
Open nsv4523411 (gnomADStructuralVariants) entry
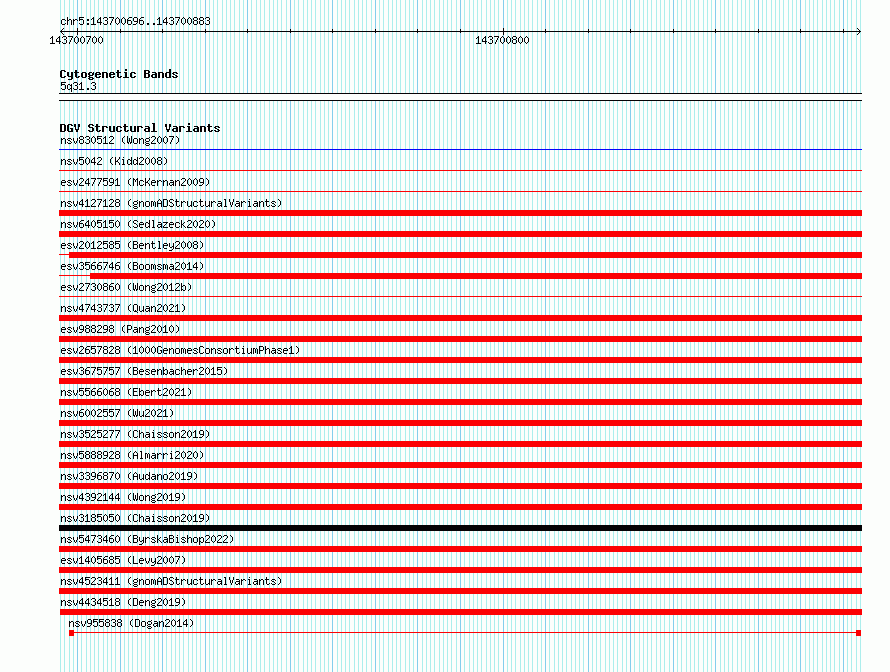pos(171,581)
